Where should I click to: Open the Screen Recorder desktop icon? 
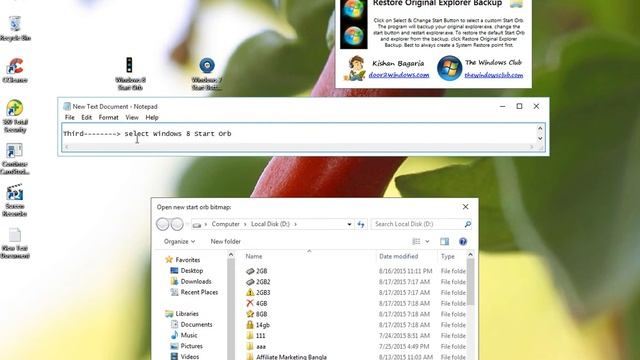click(15, 200)
